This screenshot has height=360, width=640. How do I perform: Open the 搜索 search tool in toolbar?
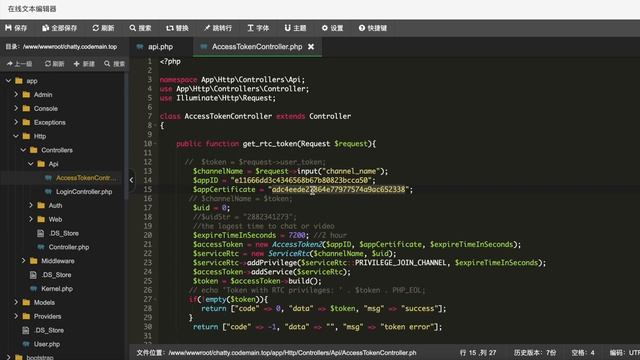(140, 28)
